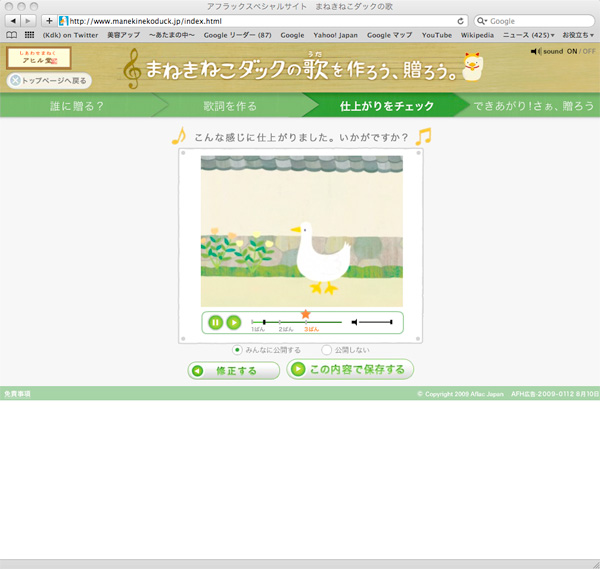Select 公開しない radio button
Viewport: 600px width, 569px height.
326,350
